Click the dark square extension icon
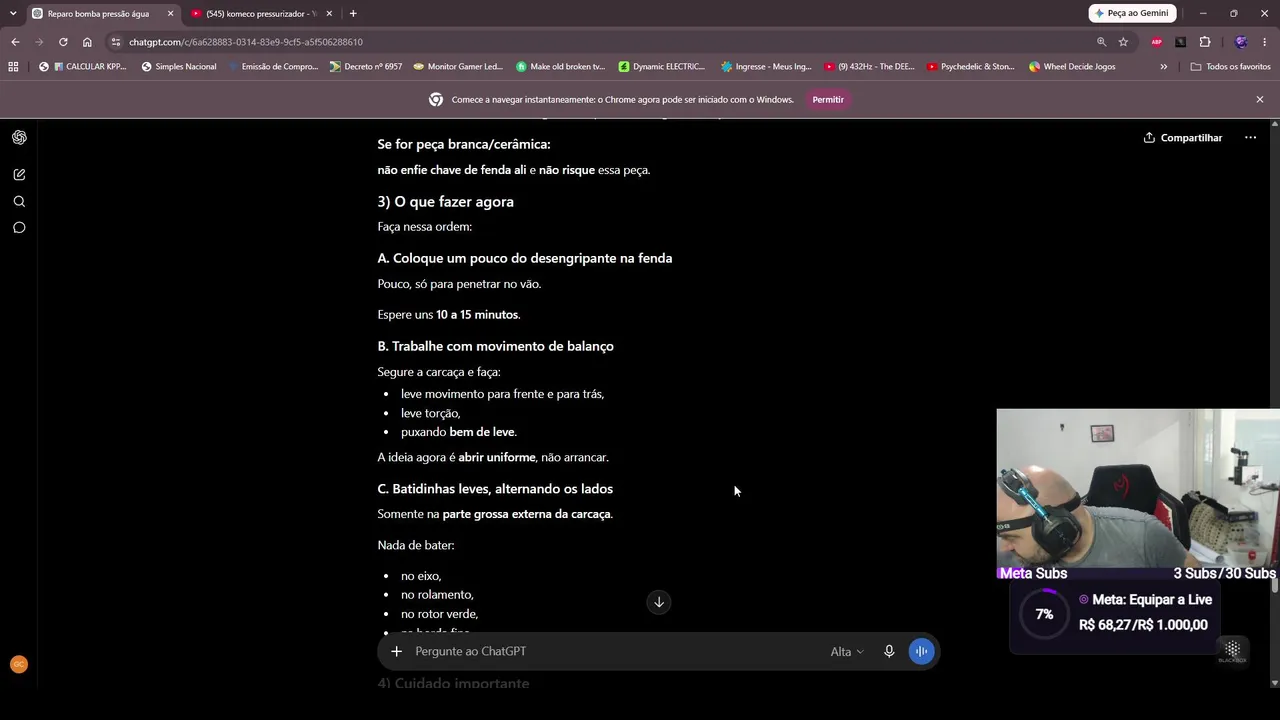The width and height of the screenshot is (1280, 720). pyautogui.click(x=1181, y=42)
